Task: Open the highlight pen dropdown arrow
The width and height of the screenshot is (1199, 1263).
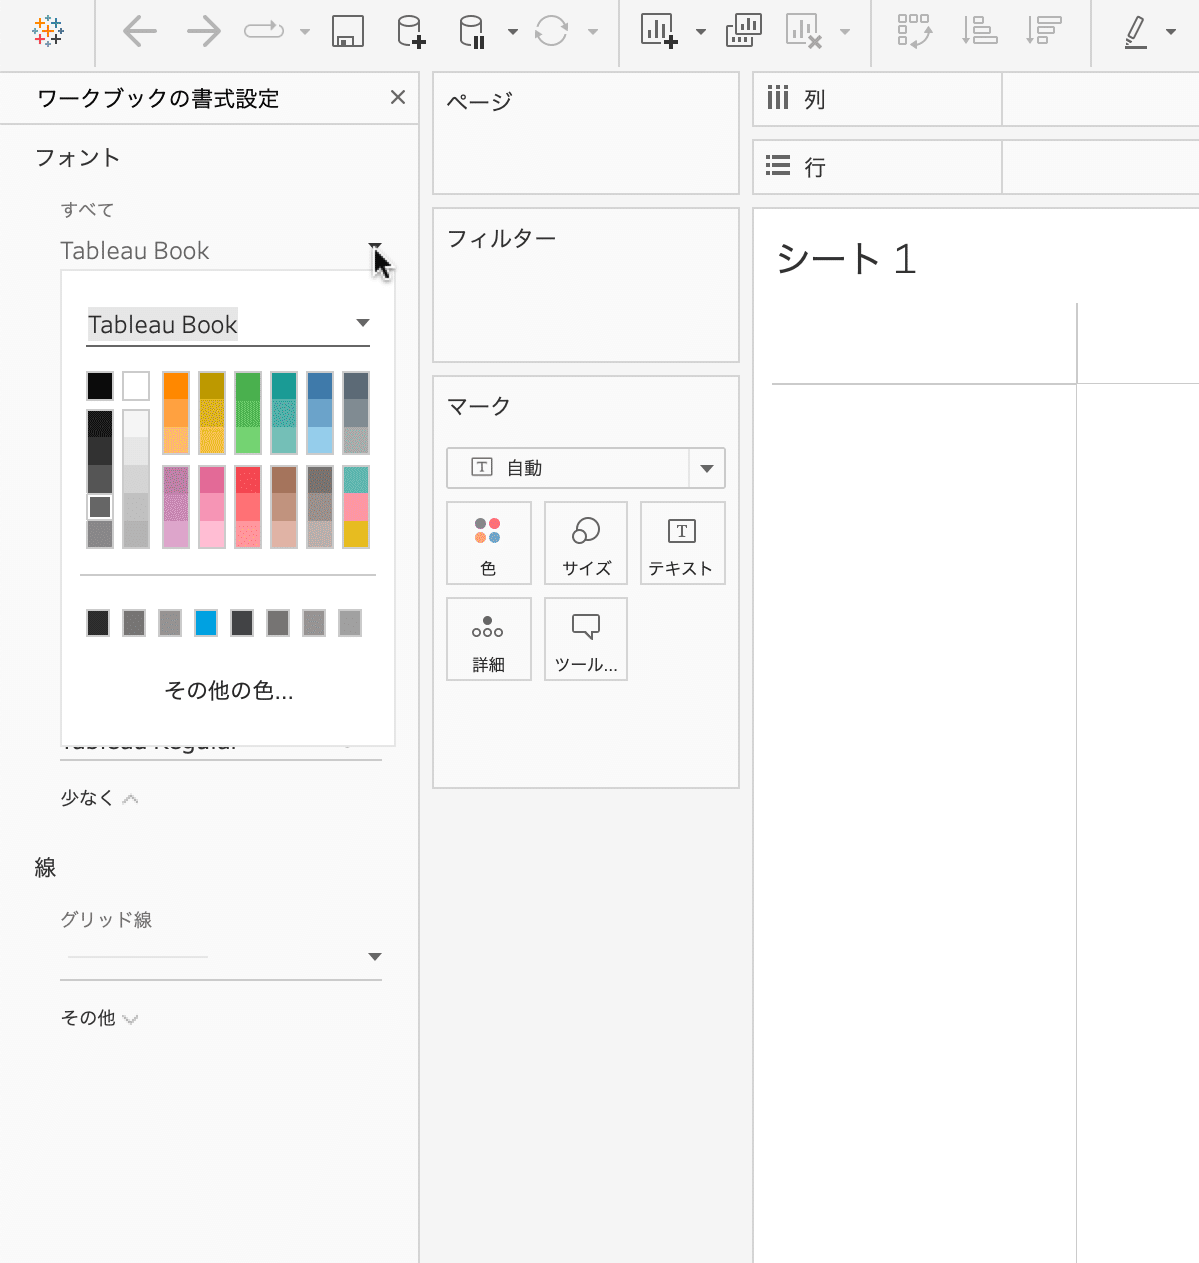Action: (x=1170, y=32)
